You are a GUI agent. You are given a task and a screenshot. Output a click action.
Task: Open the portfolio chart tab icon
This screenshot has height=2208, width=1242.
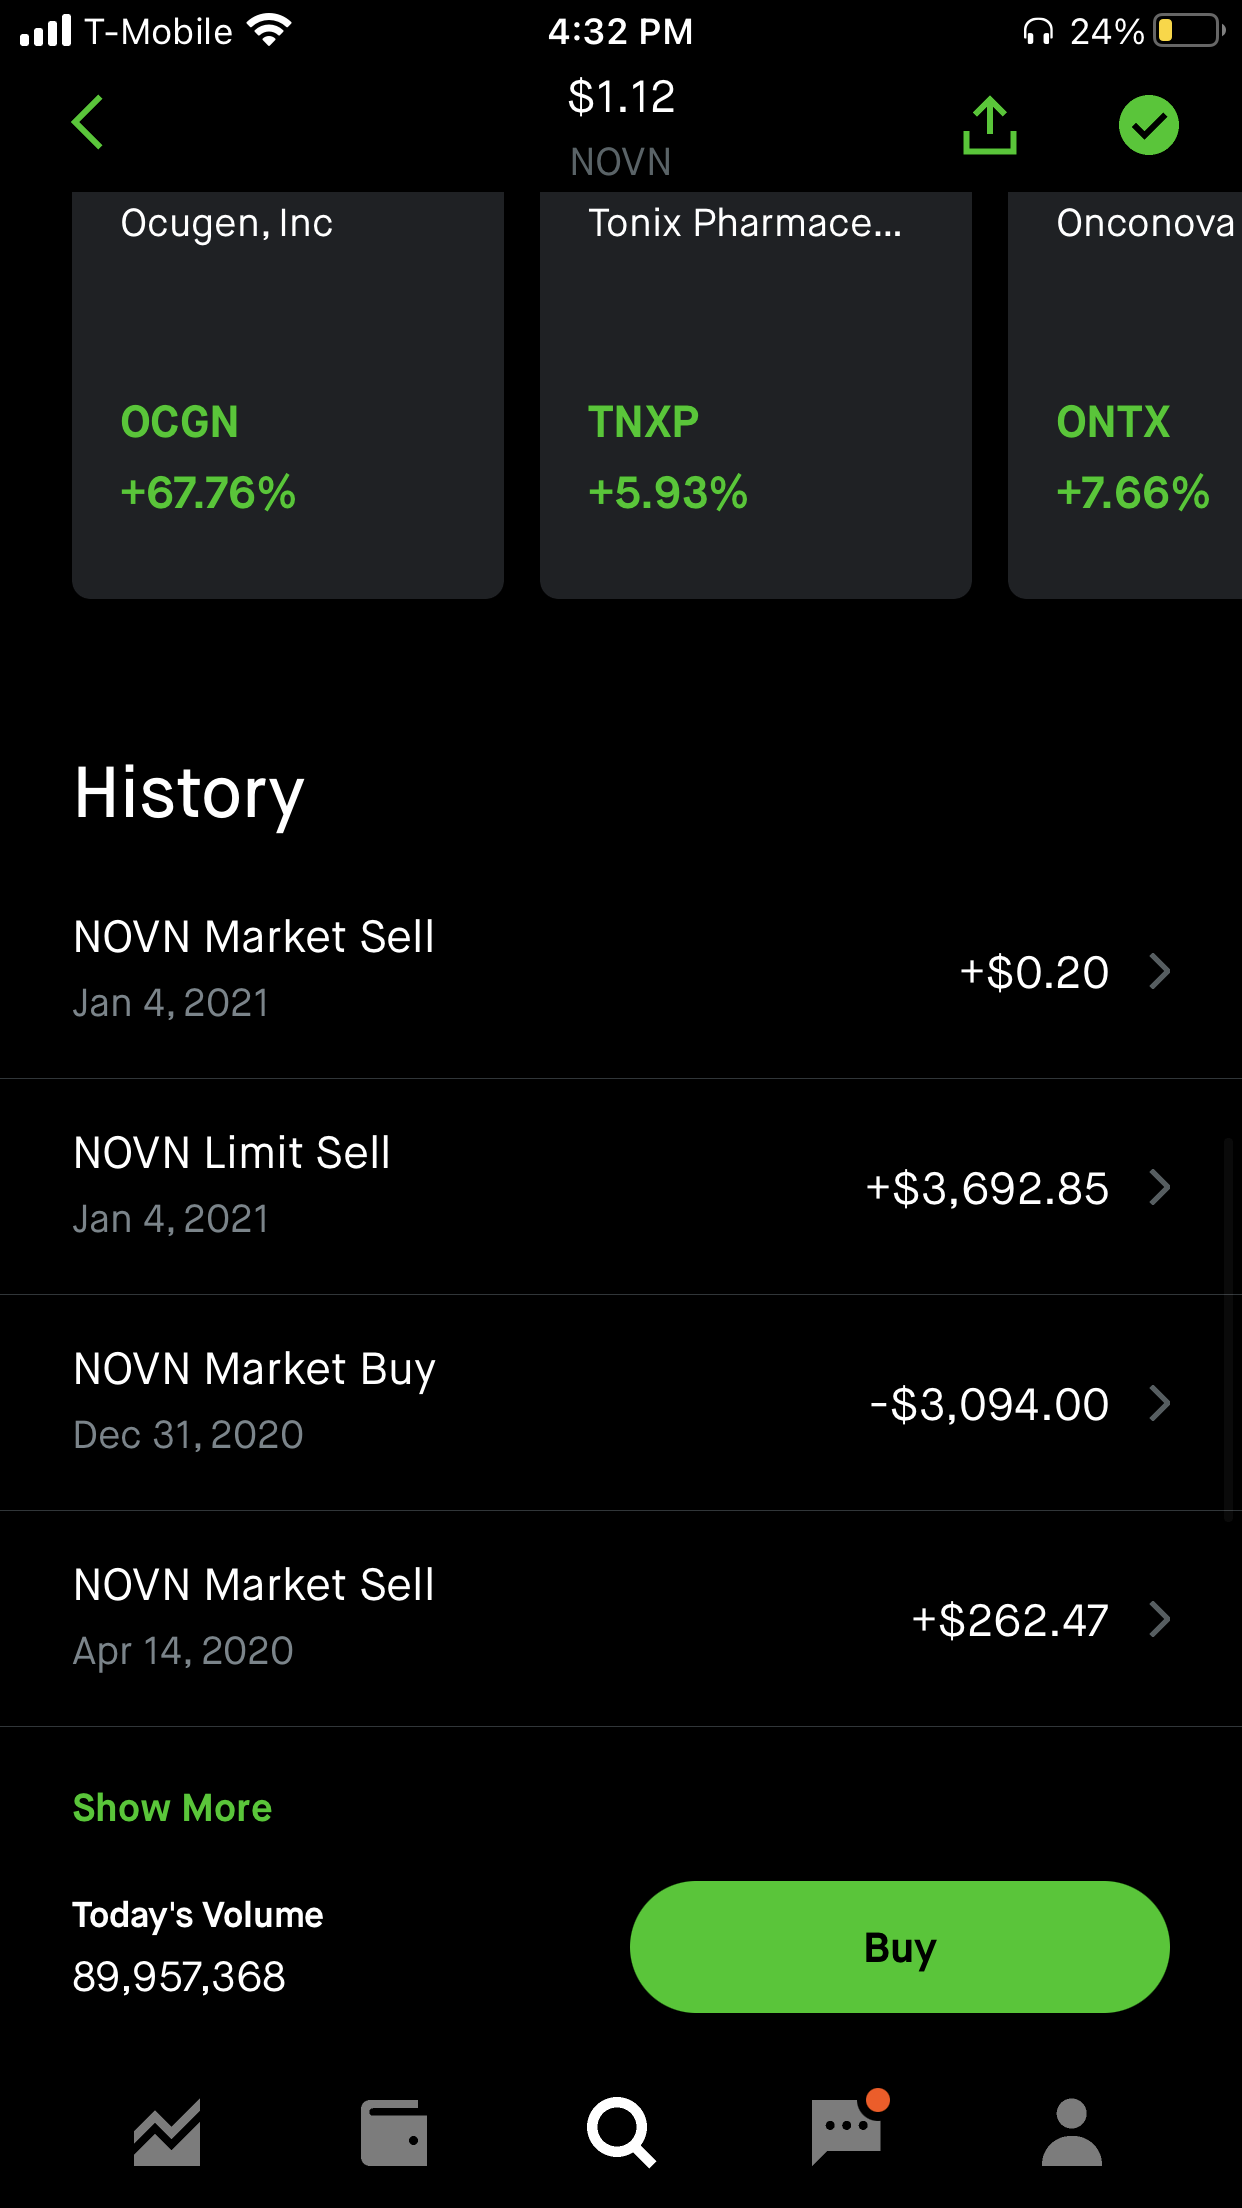pos(167,2132)
